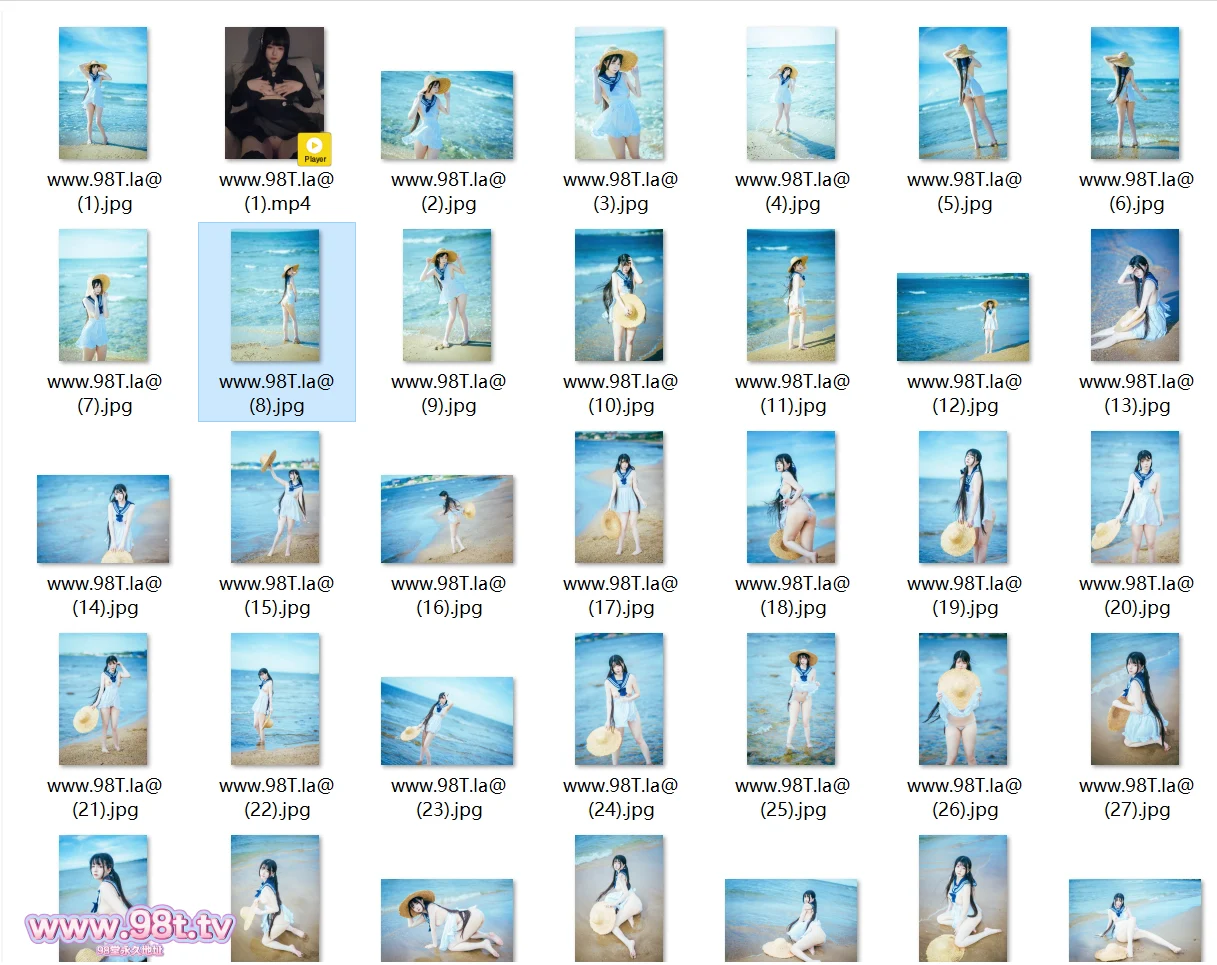The height and width of the screenshot is (965, 1217).
Task: Click the file name label www.98T.la@(25).jpg
Action: click(792, 798)
